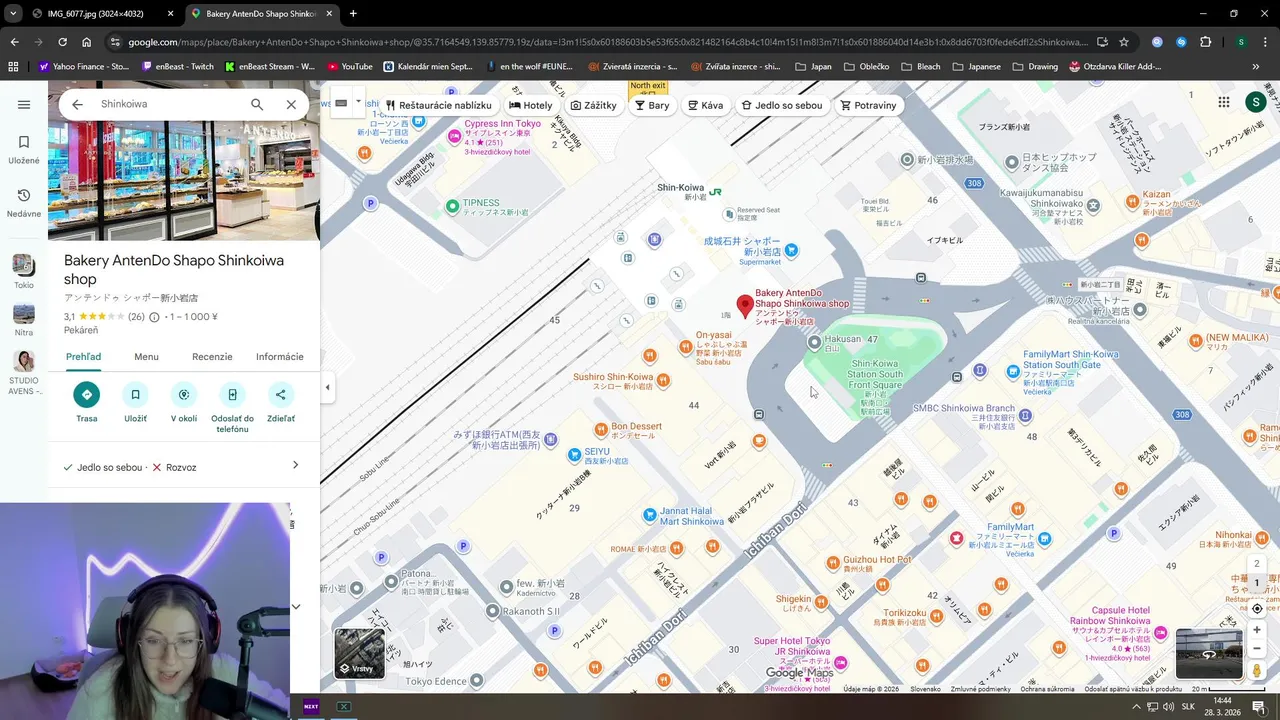Click Odoslať do telefónu button
This screenshot has height=720, width=1280.
point(232,408)
